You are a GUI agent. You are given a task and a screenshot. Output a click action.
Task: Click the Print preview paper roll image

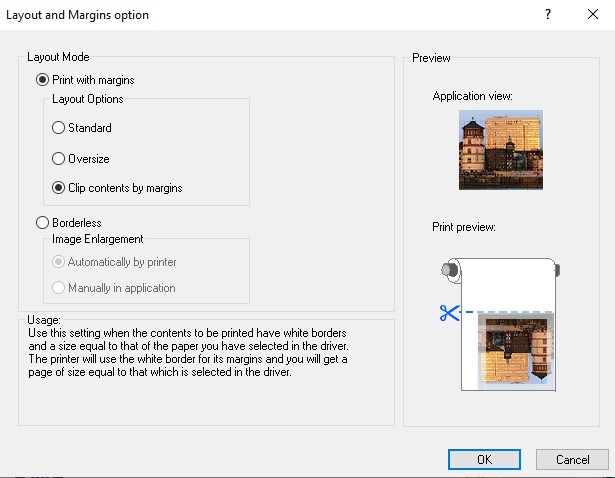pyautogui.click(x=501, y=324)
